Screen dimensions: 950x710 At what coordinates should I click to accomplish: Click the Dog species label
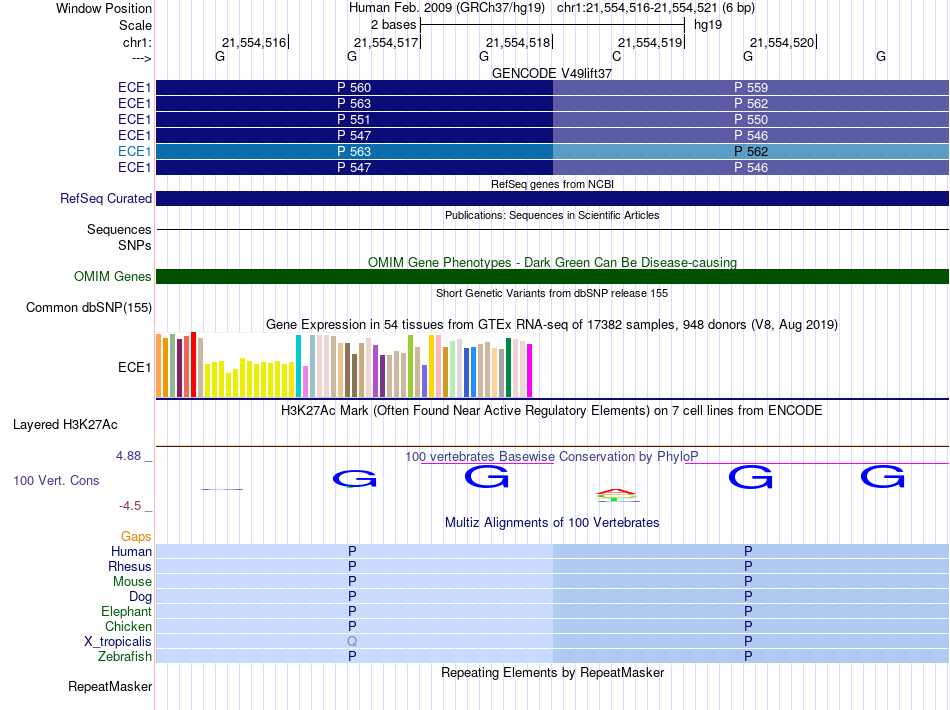click(140, 597)
